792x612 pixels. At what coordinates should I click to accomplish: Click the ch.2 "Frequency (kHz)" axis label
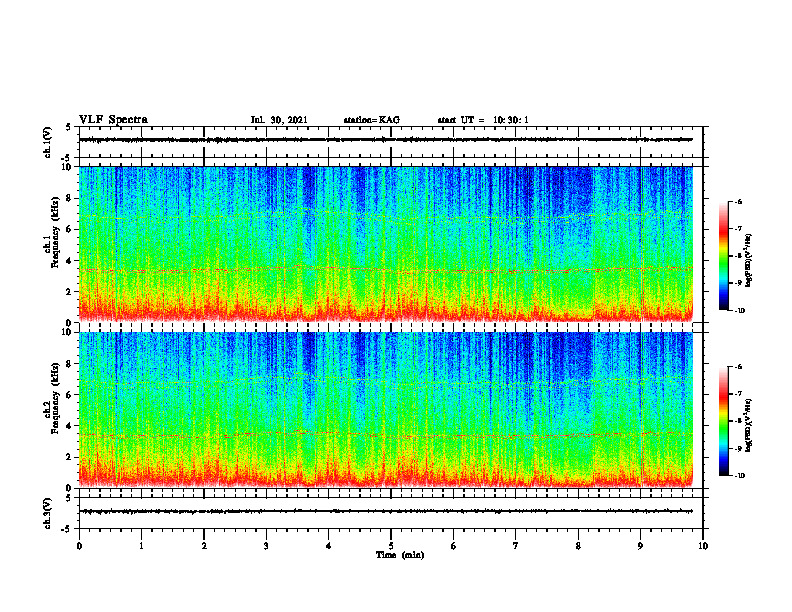[56, 399]
